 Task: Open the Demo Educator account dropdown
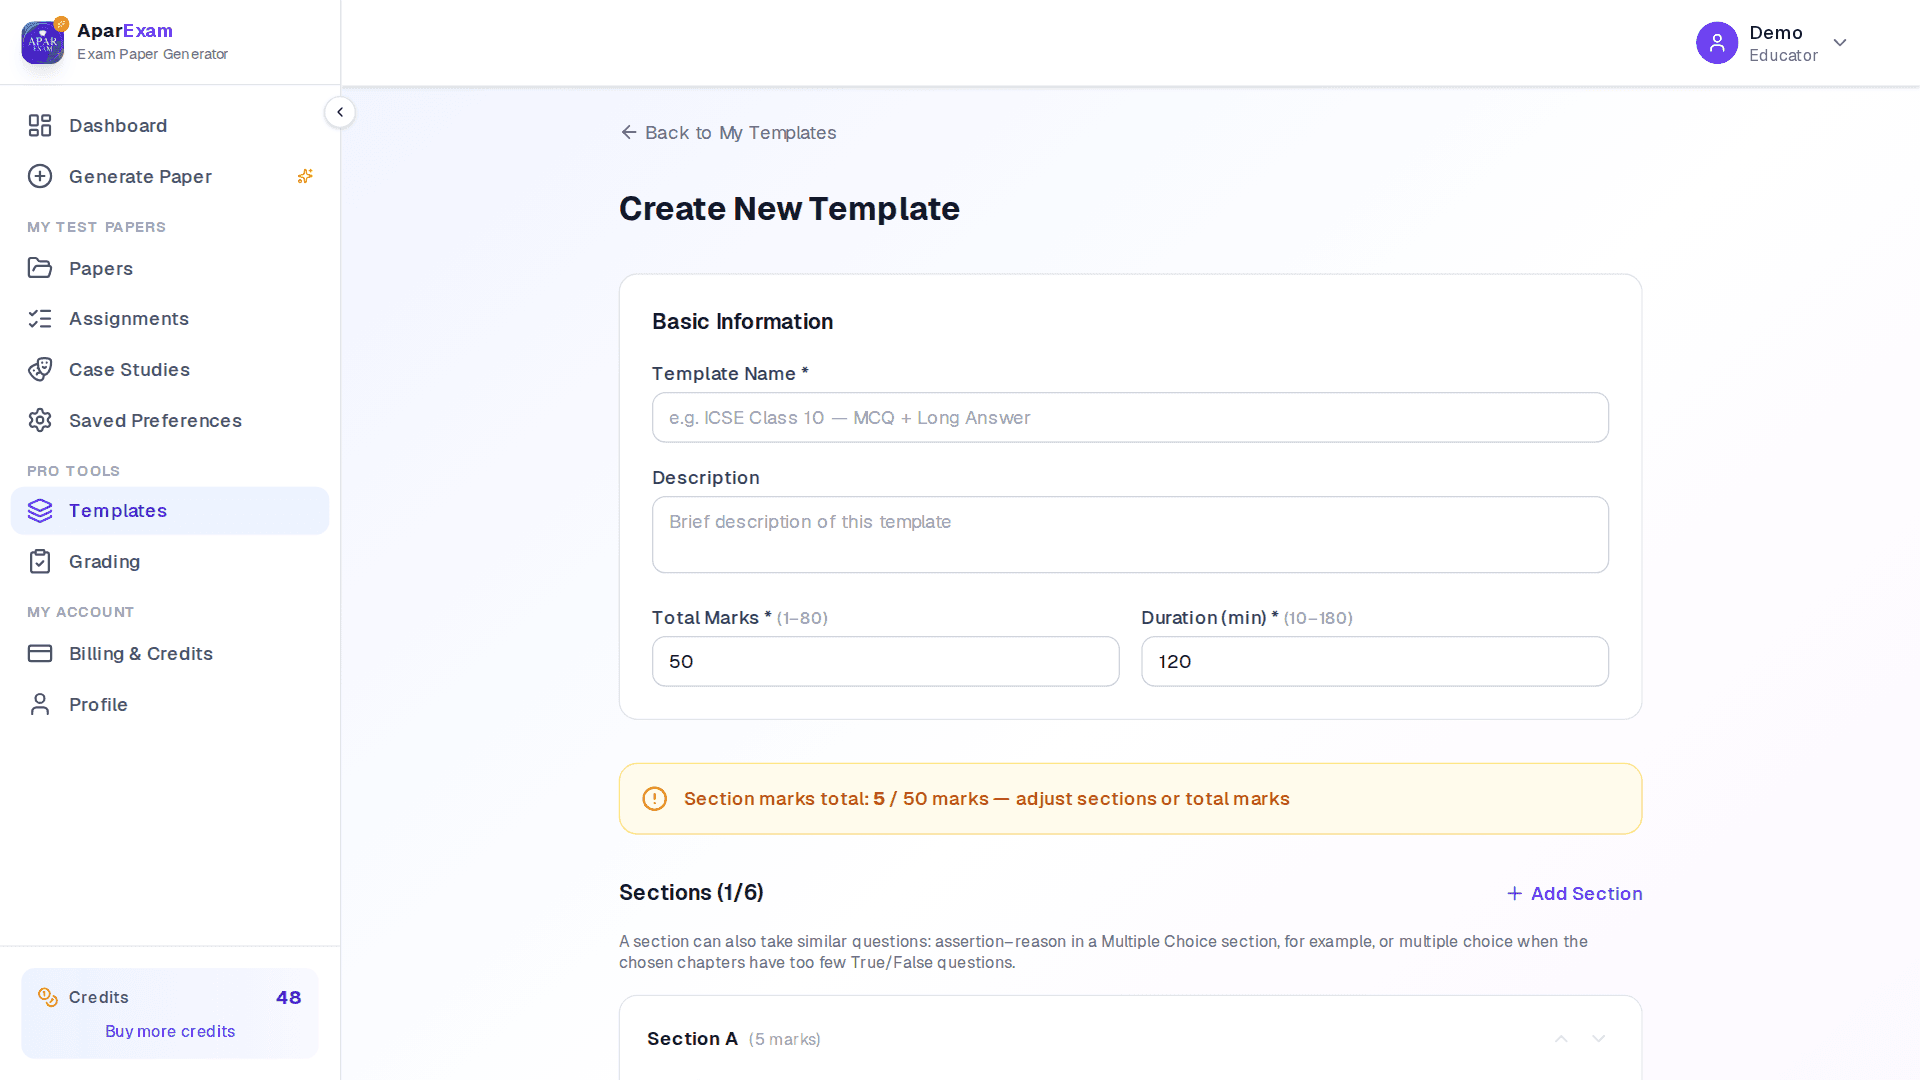tap(1772, 43)
